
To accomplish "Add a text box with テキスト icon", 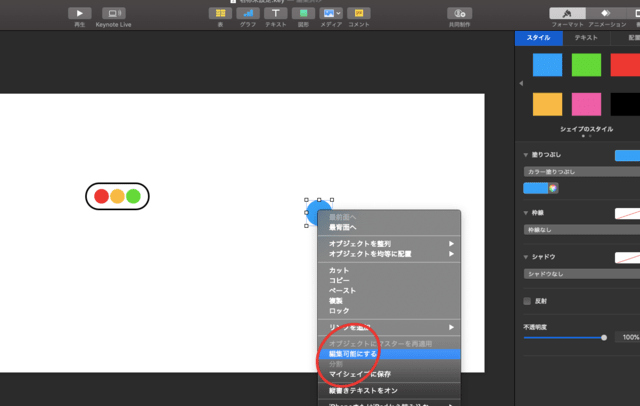I will point(275,13).
